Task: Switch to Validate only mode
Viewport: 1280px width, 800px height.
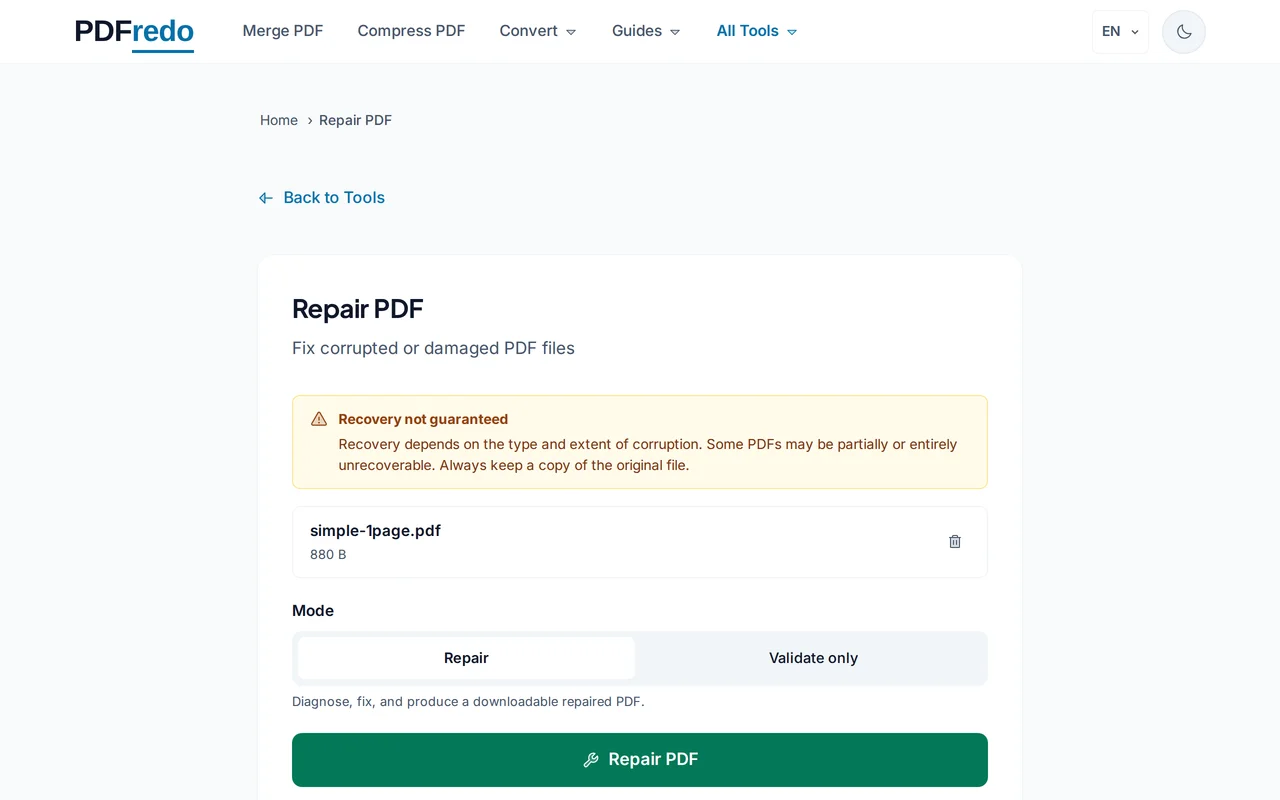Action: [x=813, y=658]
